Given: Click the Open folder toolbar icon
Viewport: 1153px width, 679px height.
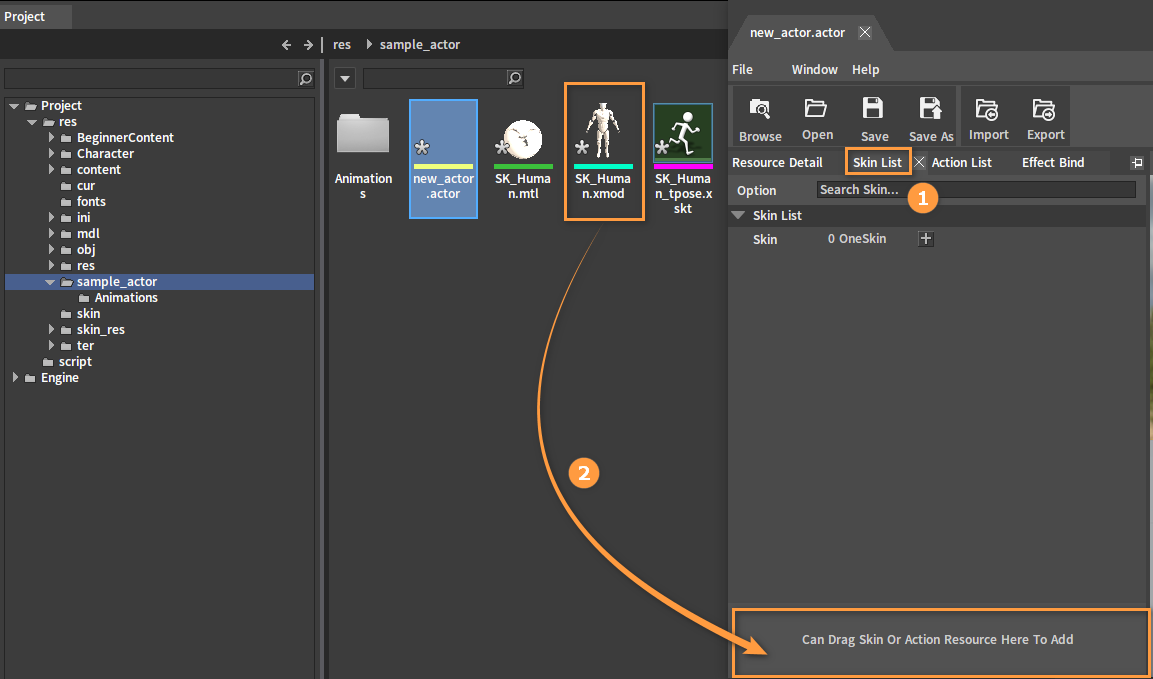Looking at the screenshot, I should click(x=815, y=107).
